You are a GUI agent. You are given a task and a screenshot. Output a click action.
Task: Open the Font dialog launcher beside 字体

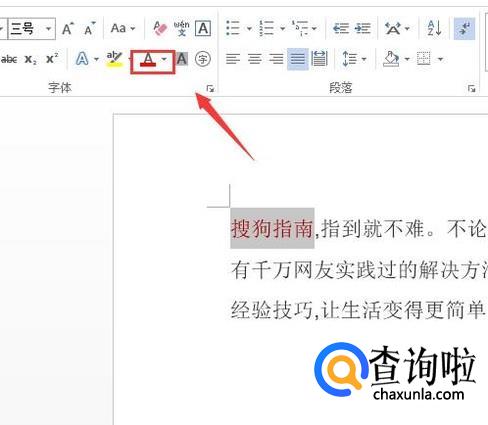(x=210, y=88)
